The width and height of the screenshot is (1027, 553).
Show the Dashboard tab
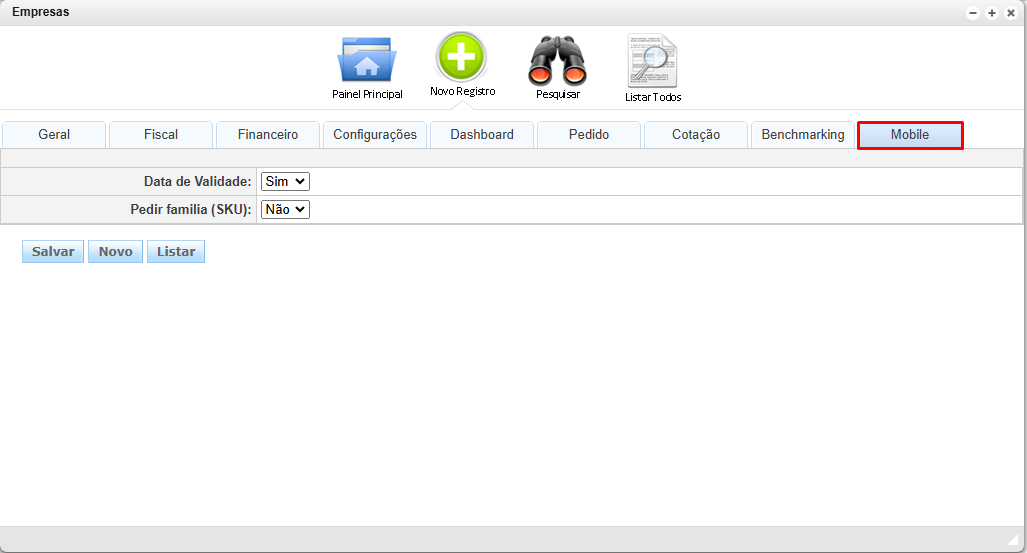(482, 135)
